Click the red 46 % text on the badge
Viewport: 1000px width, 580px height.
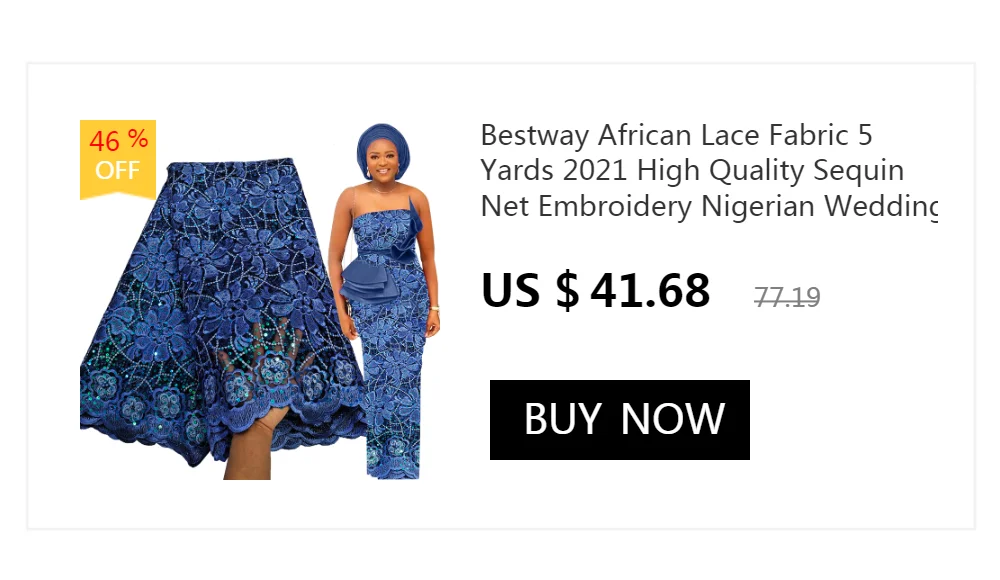coord(119,140)
